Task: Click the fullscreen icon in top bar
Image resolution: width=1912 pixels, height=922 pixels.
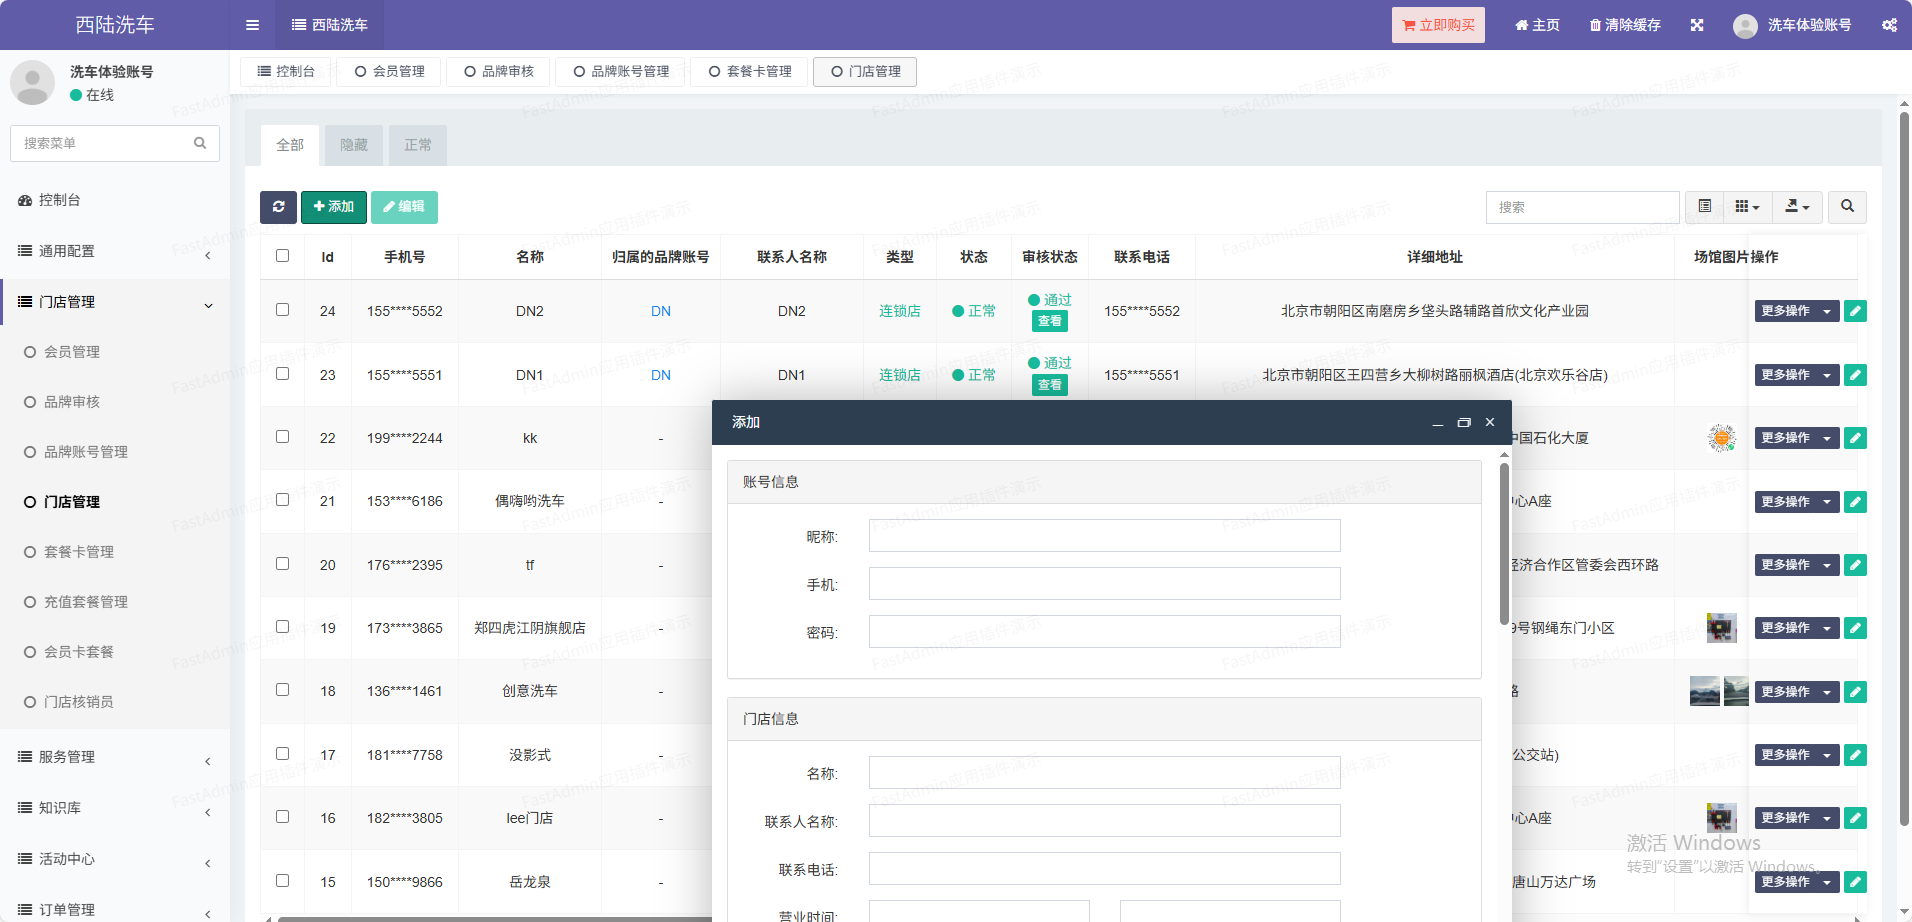Action: (x=1697, y=25)
